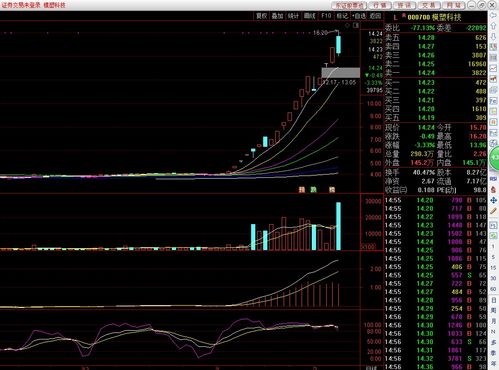This screenshot has height=370, width=499.
Task: Click the green checkmark sidebar icon
Action: tap(493, 236)
